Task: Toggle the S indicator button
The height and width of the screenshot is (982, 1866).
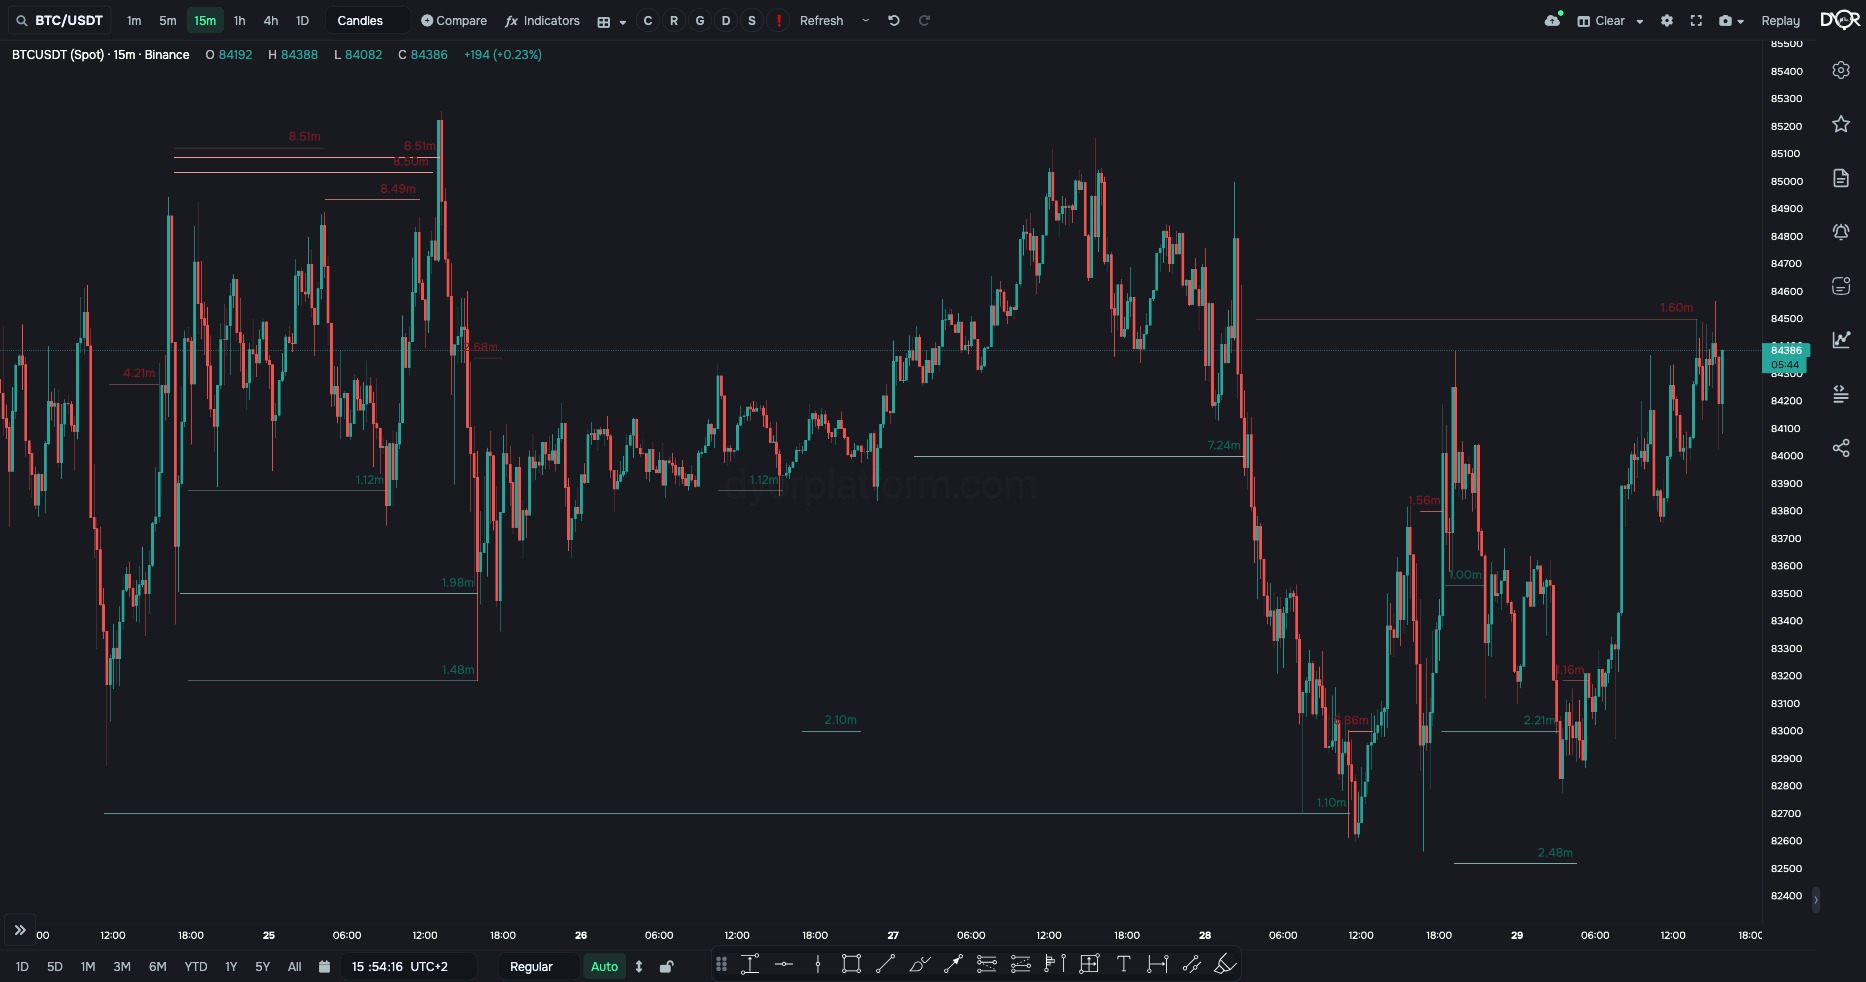Action: click(x=752, y=20)
